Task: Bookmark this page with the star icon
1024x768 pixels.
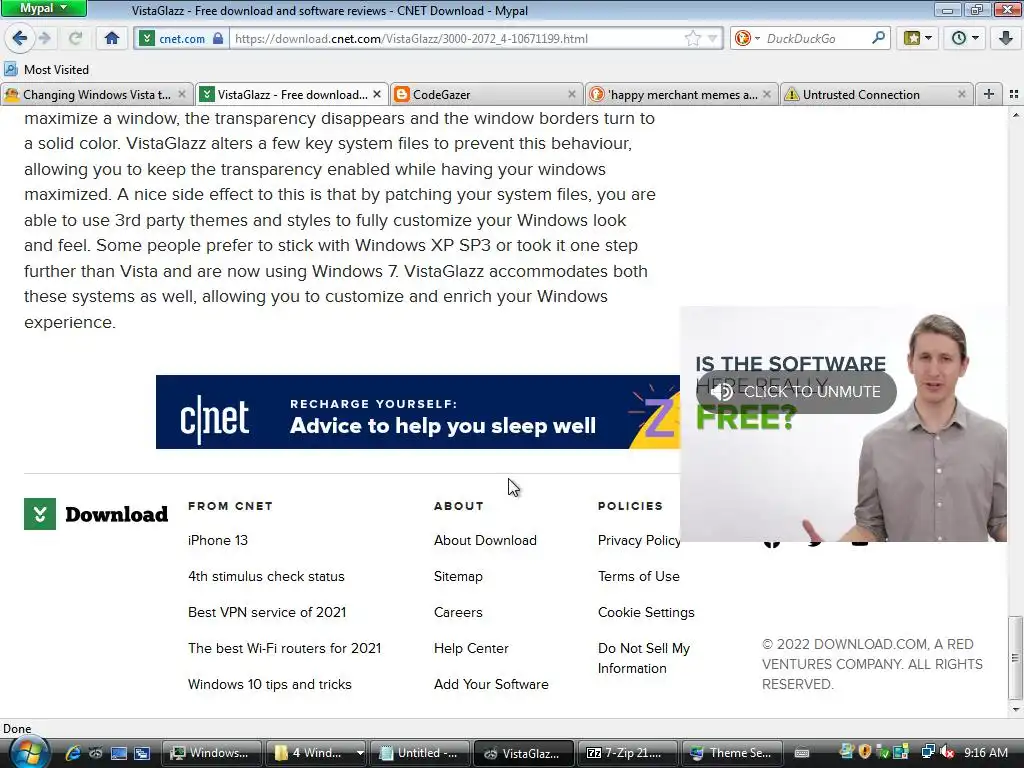Action: click(693, 39)
